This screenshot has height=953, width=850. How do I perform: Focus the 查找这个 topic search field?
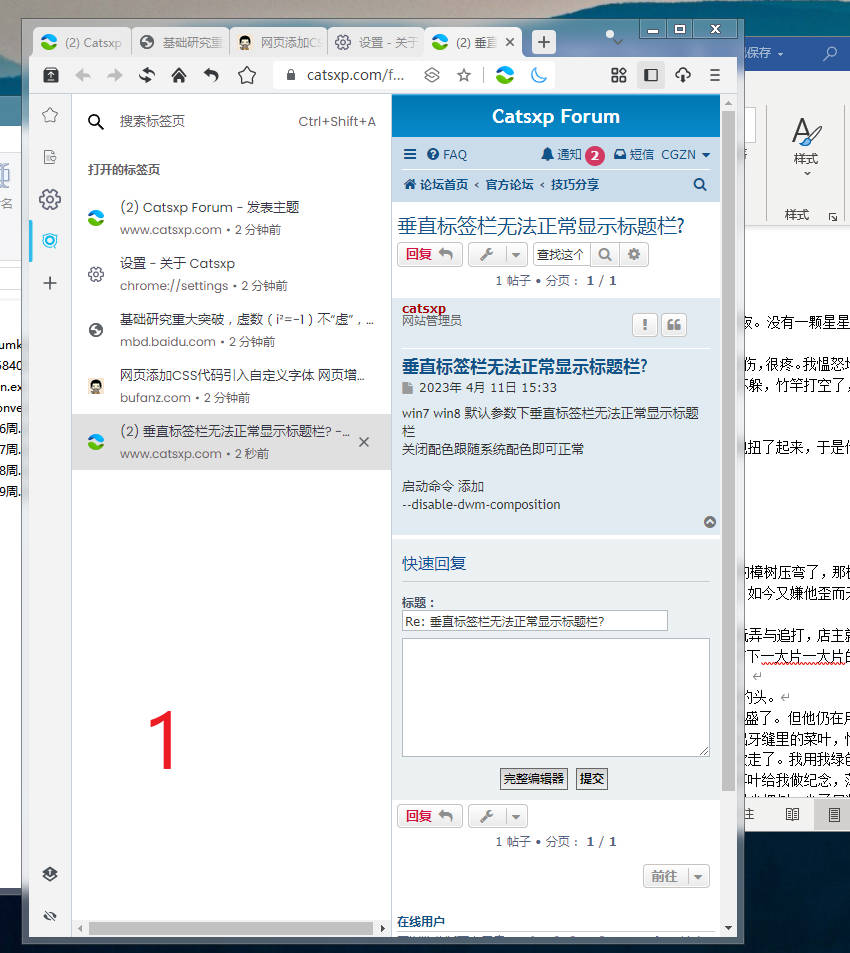pos(561,255)
